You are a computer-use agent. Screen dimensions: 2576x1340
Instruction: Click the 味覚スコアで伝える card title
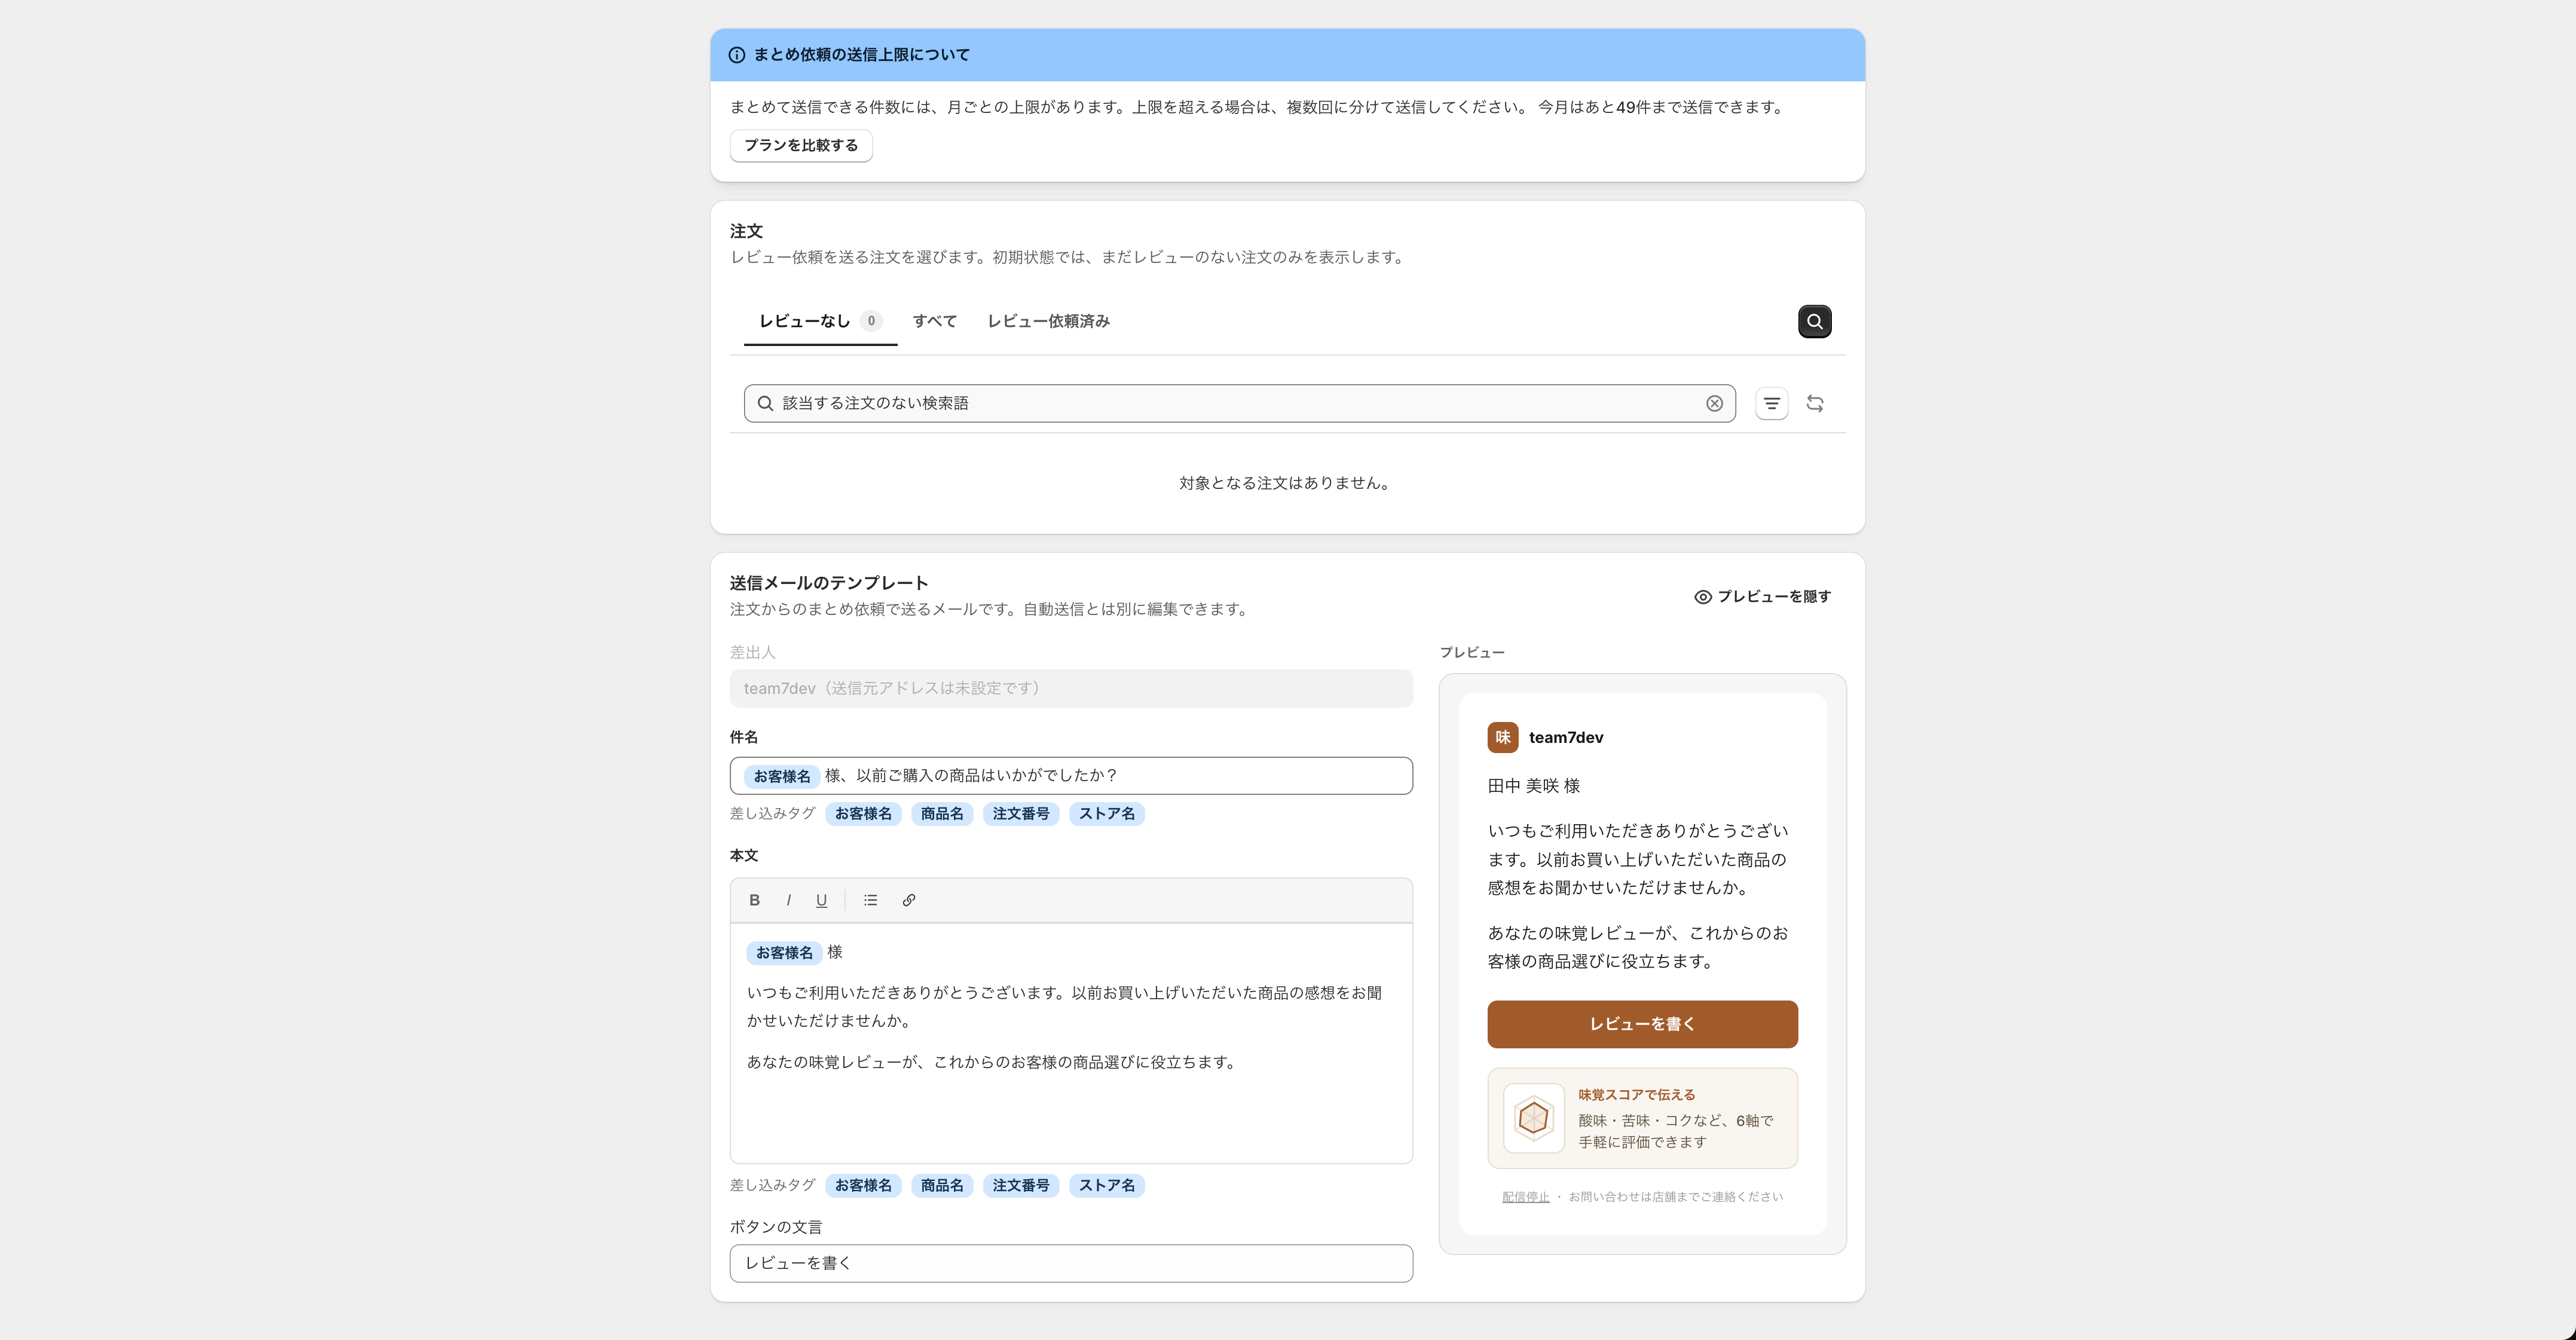click(1636, 1095)
